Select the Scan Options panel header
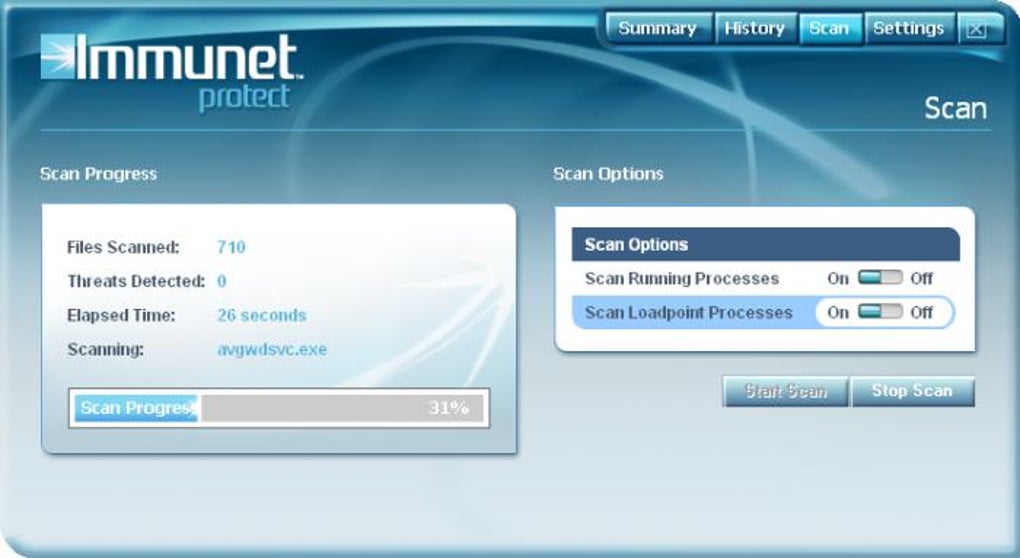Image resolution: width=1020 pixels, height=558 pixels. click(x=766, y=245)
